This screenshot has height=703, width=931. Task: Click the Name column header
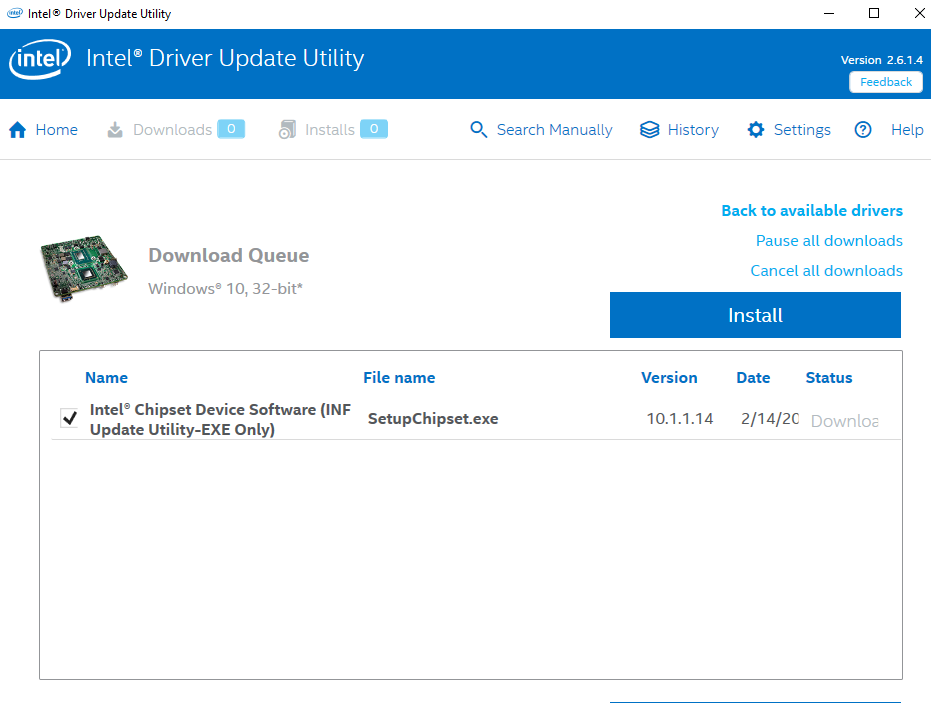[106, 378]
